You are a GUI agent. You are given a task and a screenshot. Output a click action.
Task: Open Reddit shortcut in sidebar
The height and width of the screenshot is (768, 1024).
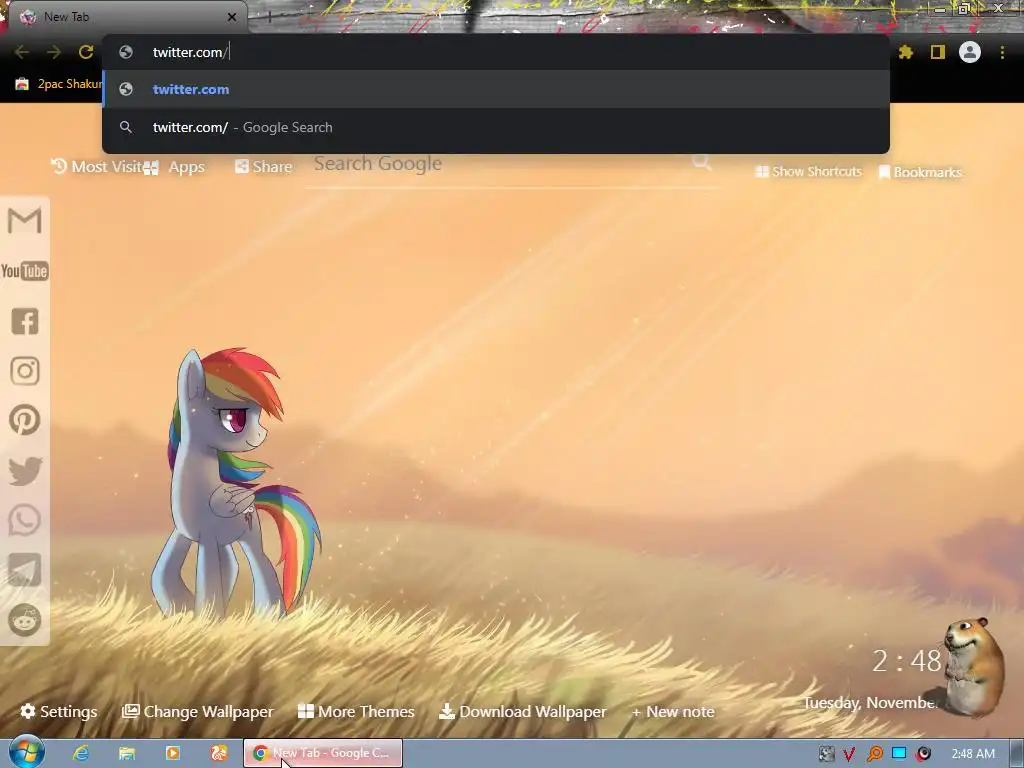coord(25,620)
